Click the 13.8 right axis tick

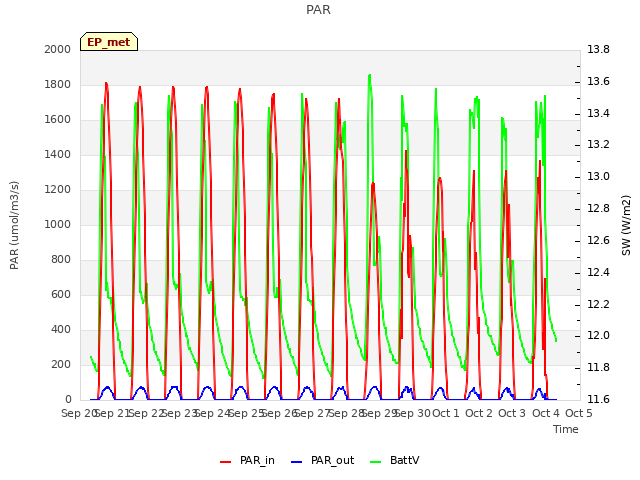pos(598,49)
